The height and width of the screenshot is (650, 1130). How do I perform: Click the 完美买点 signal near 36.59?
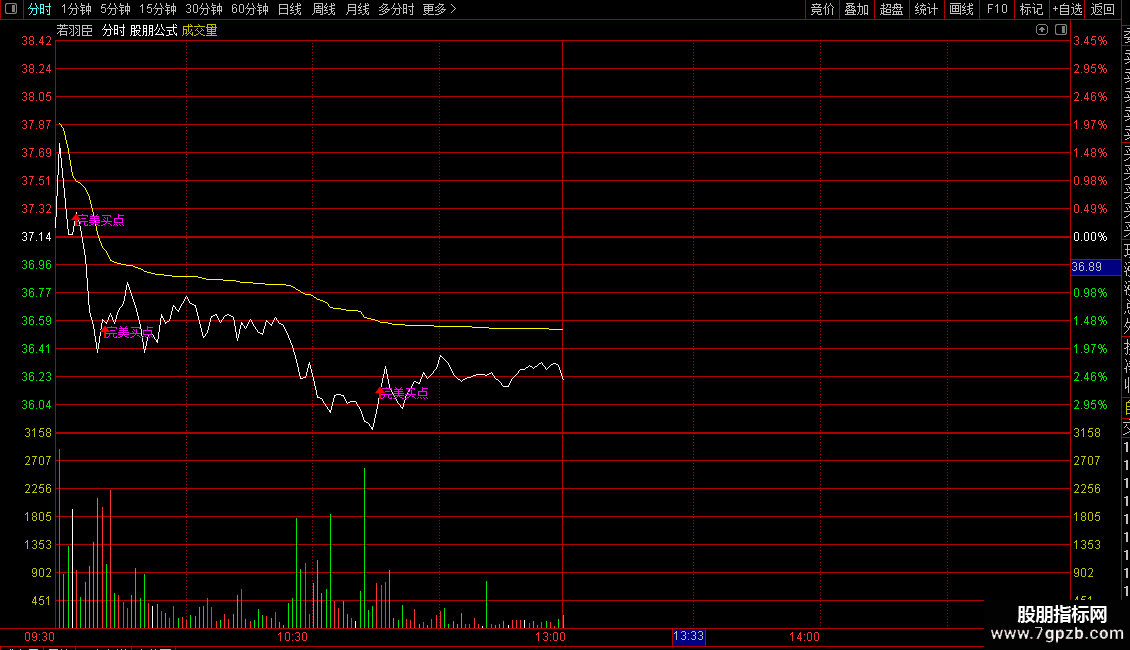point(128,331)
